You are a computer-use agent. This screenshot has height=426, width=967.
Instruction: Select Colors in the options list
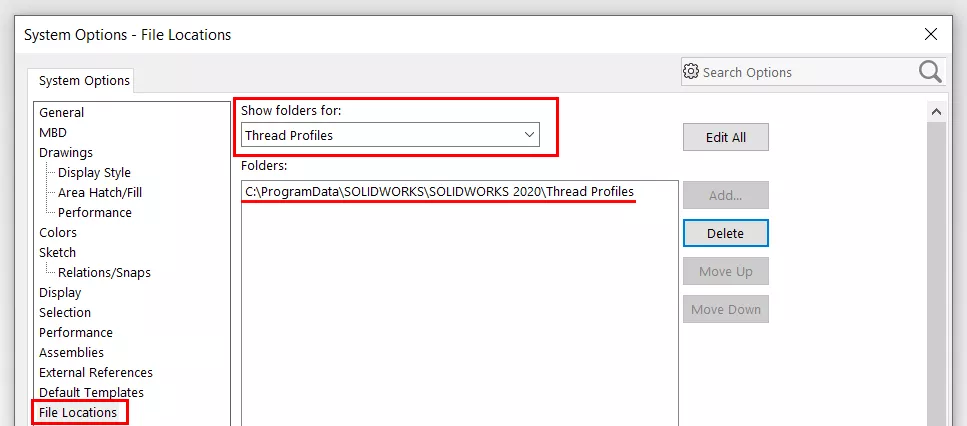pos(58,233)
